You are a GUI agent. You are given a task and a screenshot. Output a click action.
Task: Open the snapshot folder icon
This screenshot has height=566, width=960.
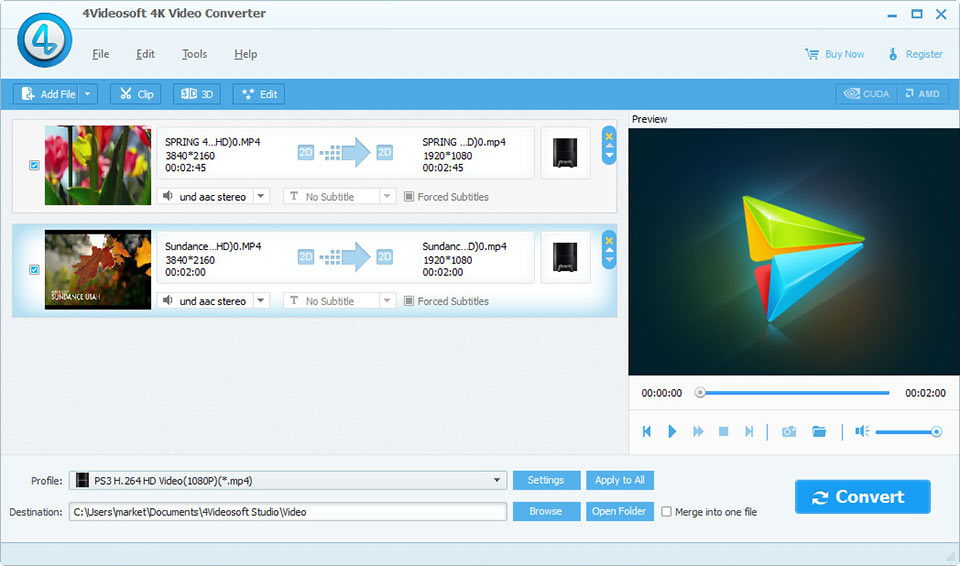click(819, 431)
